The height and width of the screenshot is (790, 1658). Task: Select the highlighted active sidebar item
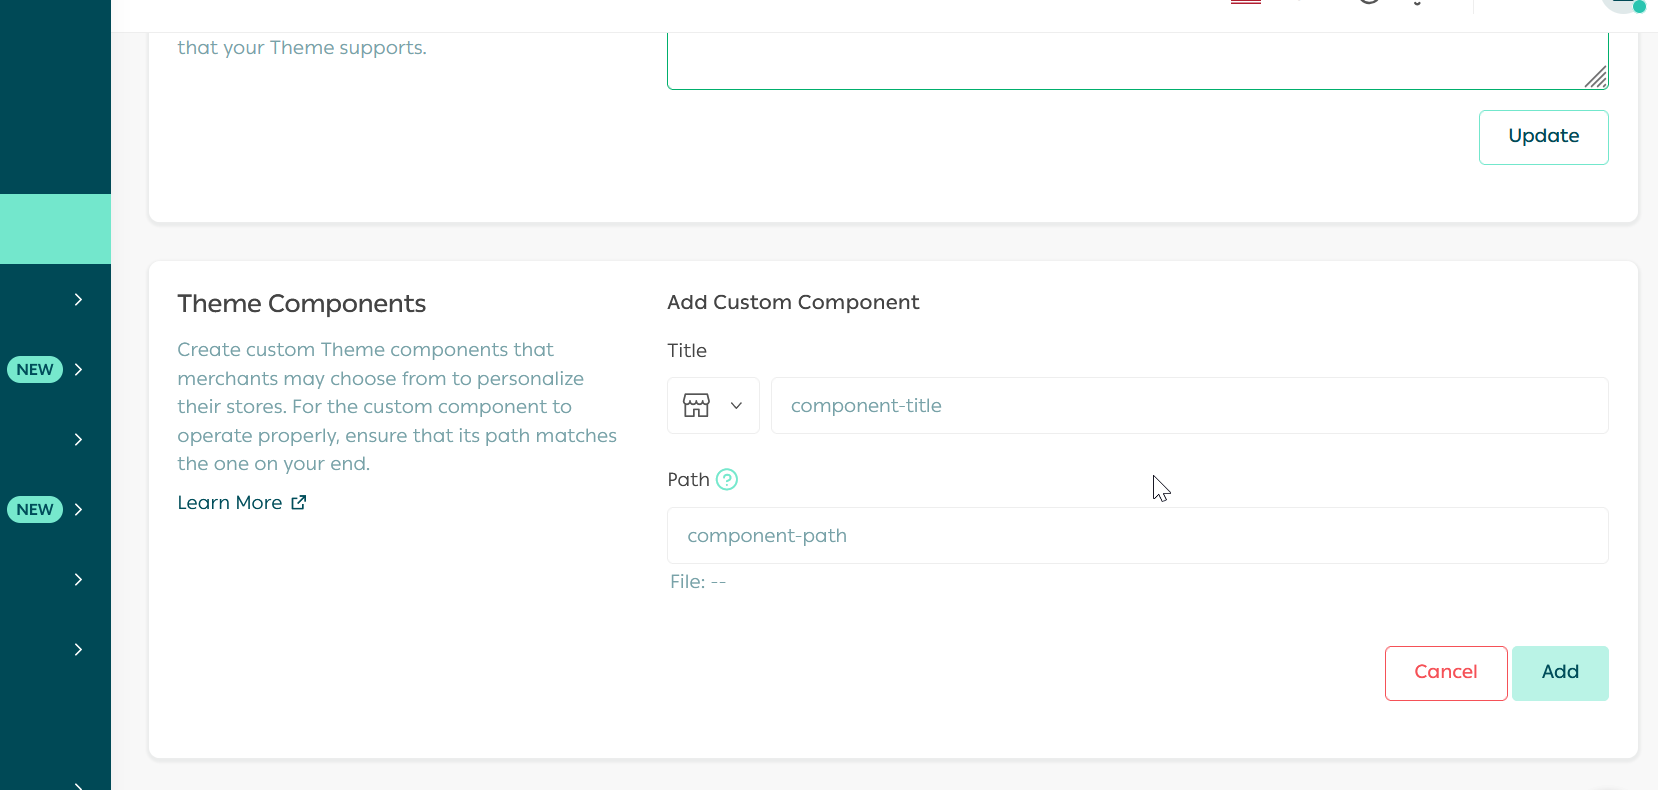pos(55,229)
